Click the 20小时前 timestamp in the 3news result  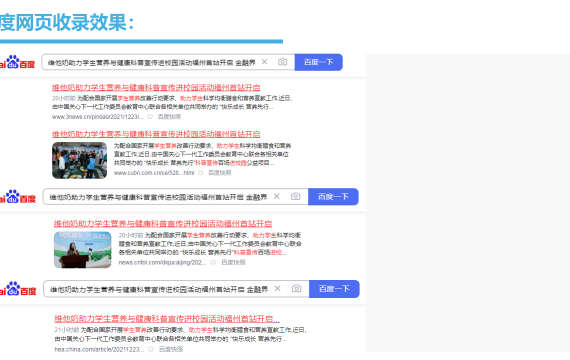64,98
